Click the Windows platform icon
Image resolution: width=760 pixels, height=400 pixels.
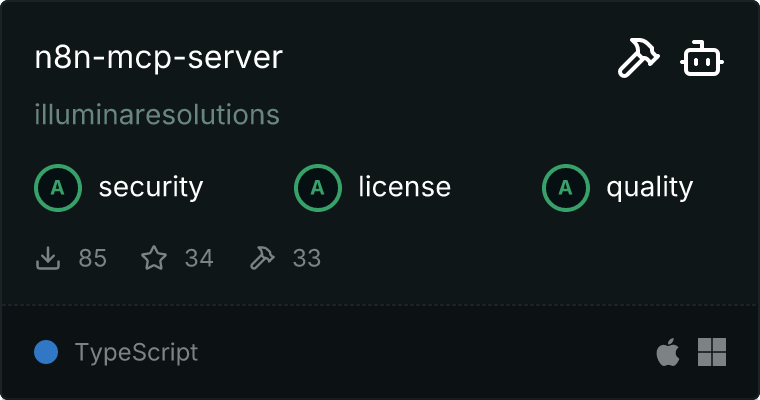point(711,352)
